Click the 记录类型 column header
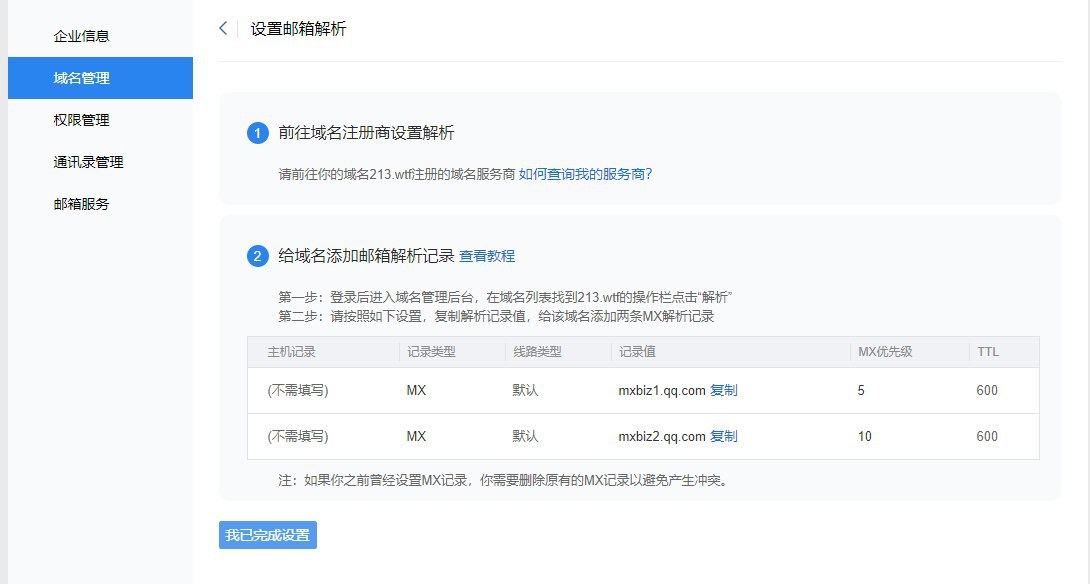Viewport: 1090px width, 584px height. pyautogui.click(x=431, y=352)
